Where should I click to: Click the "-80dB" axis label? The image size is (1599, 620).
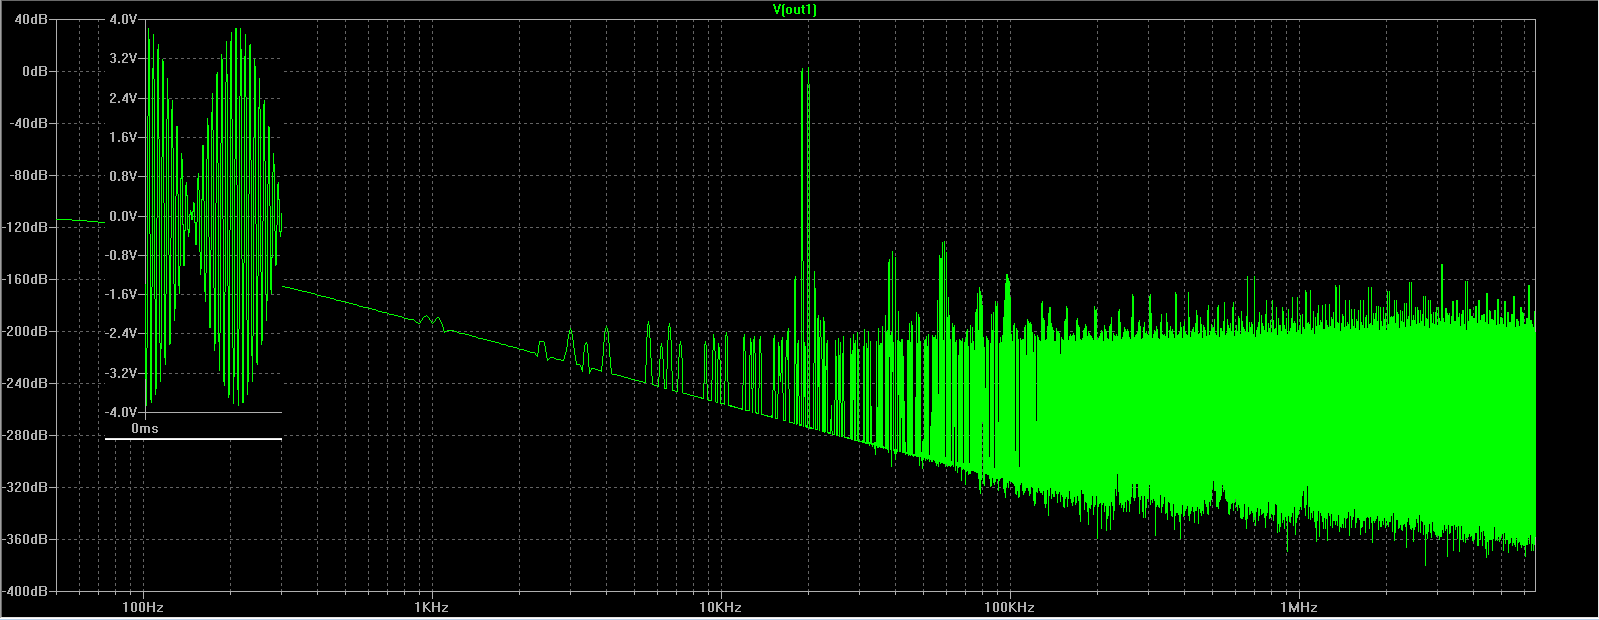point(30,176)
